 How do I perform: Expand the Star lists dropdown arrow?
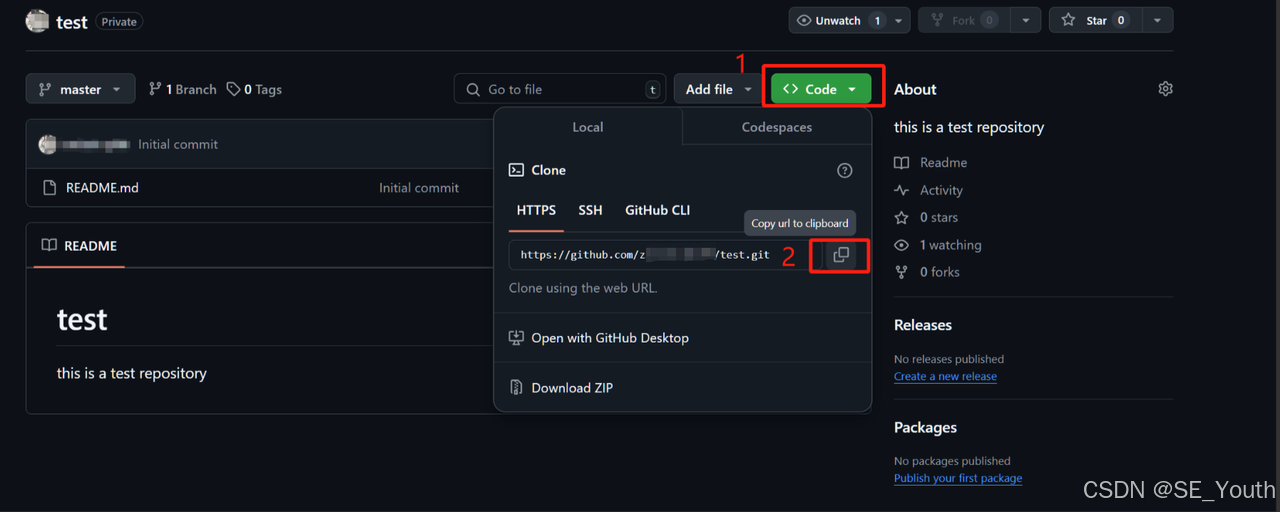tap(1157, 20)
